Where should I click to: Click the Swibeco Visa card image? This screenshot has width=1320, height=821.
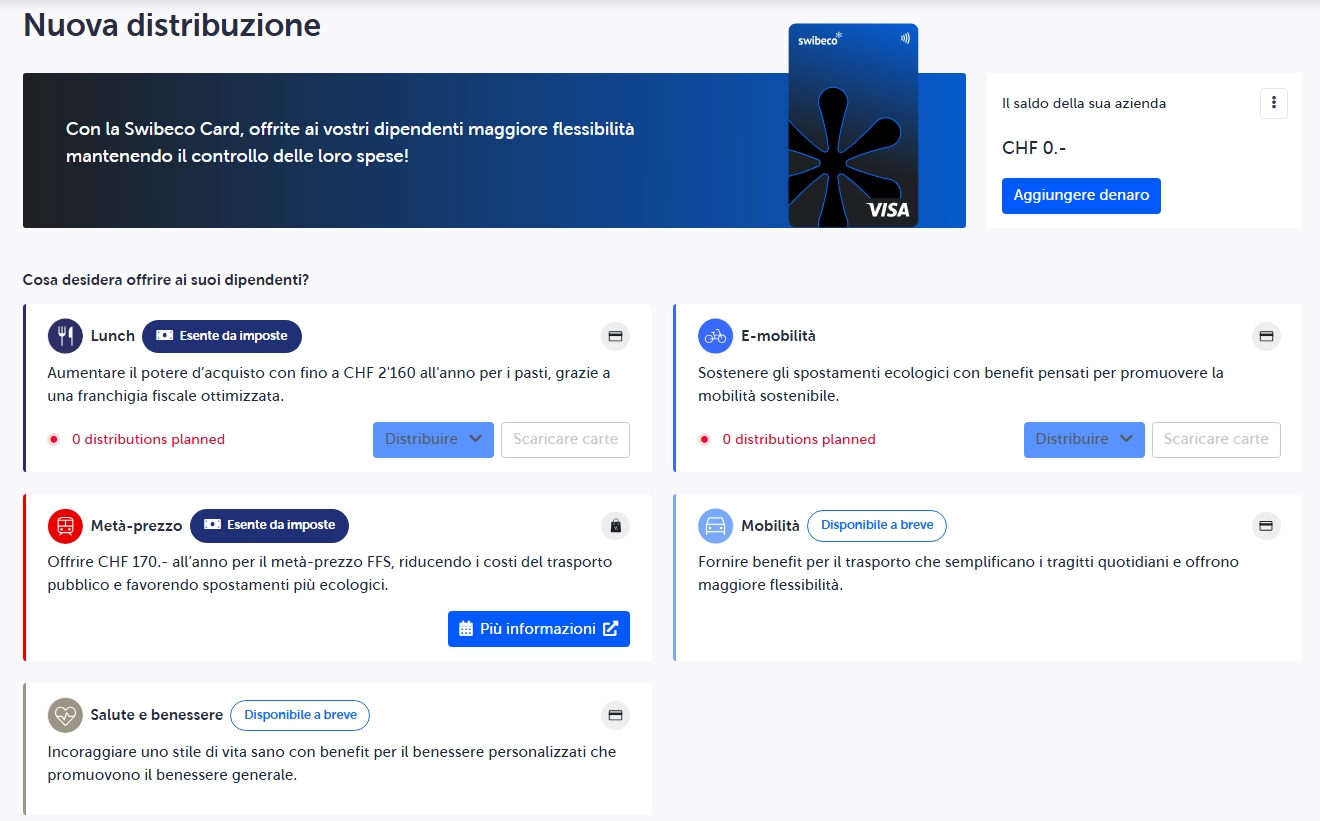(853, 126)
